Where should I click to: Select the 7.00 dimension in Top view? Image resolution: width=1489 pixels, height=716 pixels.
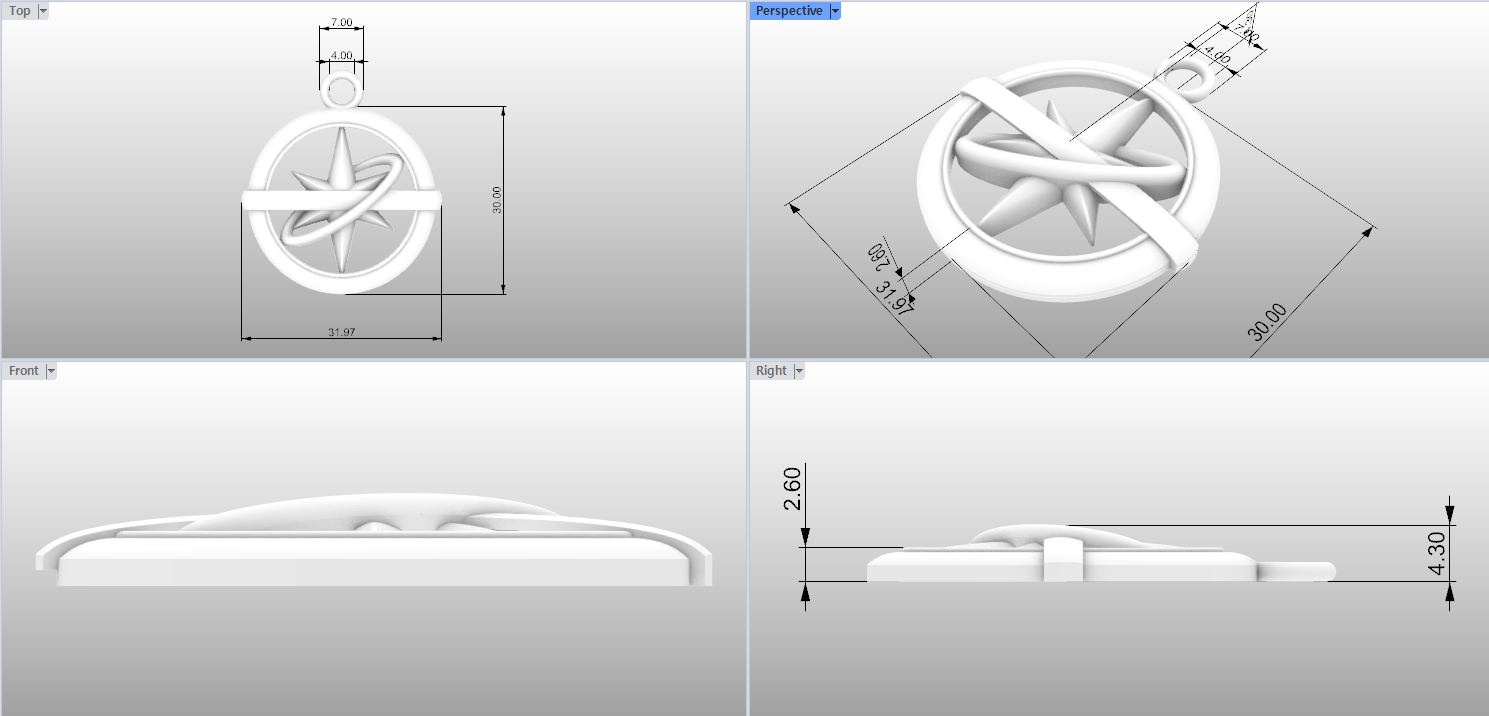(x=341, y=22)
